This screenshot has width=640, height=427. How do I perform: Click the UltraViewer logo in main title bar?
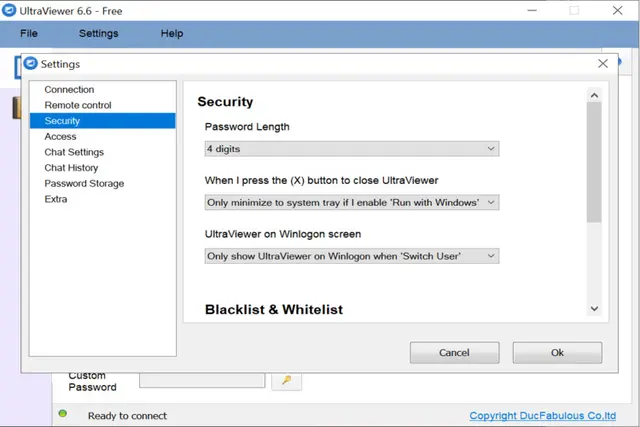(9, 10)
